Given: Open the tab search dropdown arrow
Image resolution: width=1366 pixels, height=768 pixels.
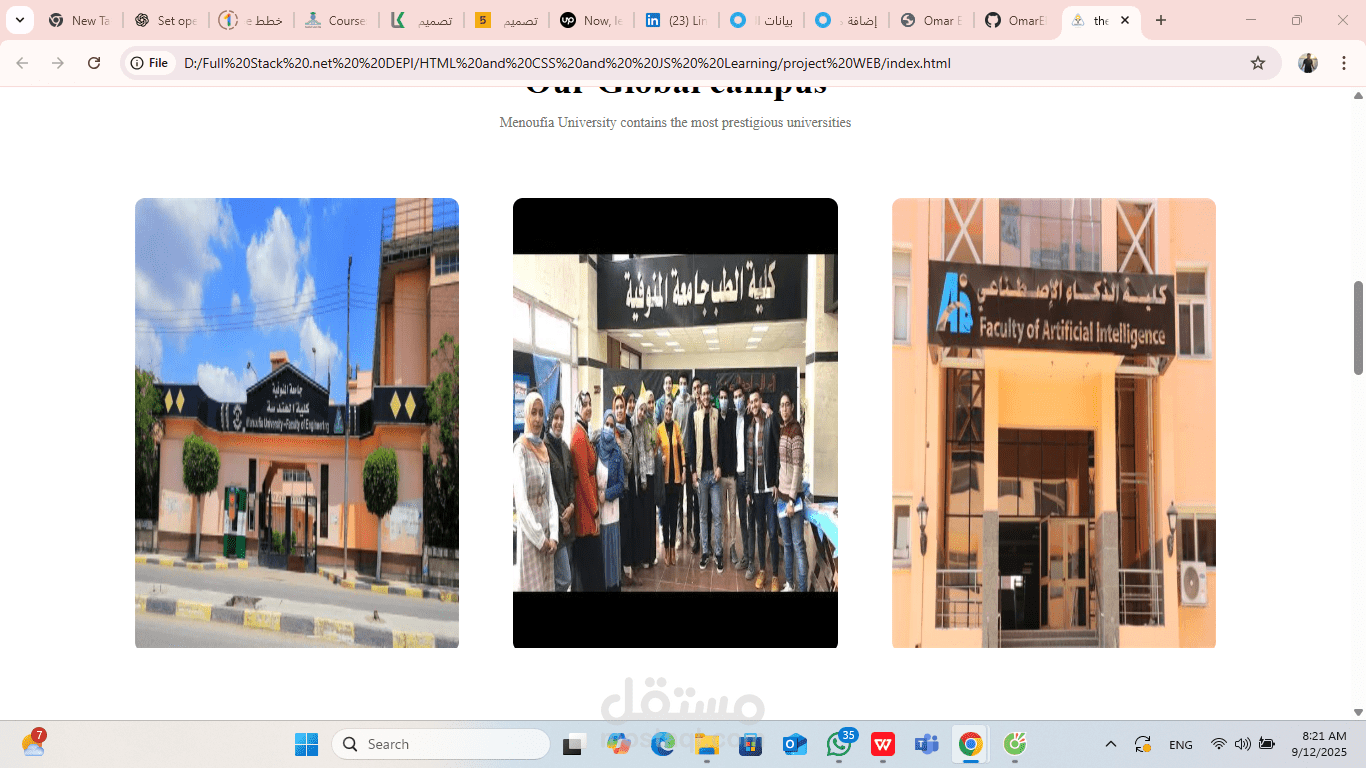Looking at the screenshot, I should (x=19, y=20).
